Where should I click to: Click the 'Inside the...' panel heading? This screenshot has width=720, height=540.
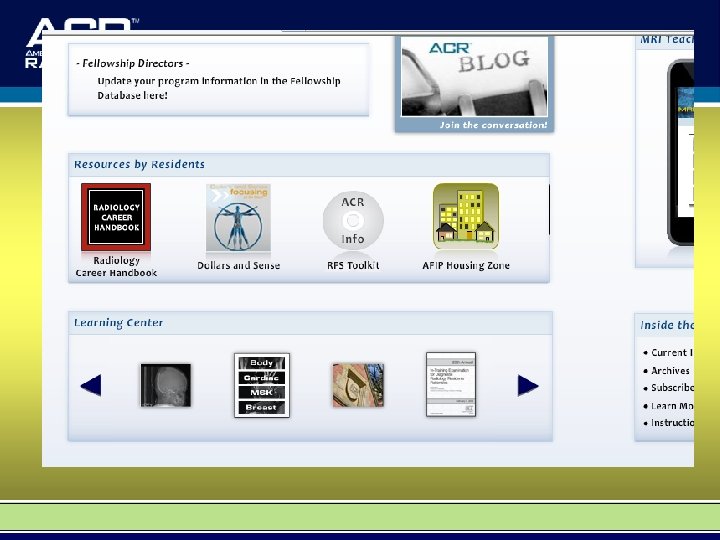(x=667, y=325)
